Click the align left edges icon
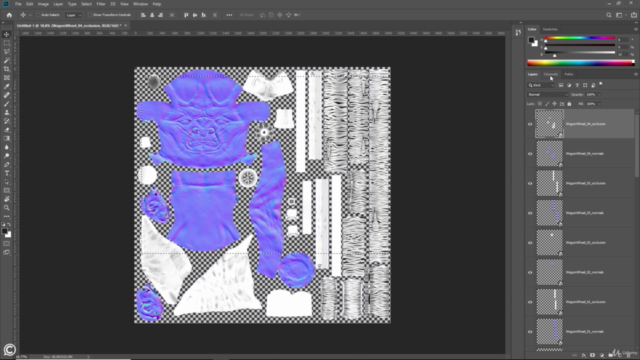 [143, 15]
